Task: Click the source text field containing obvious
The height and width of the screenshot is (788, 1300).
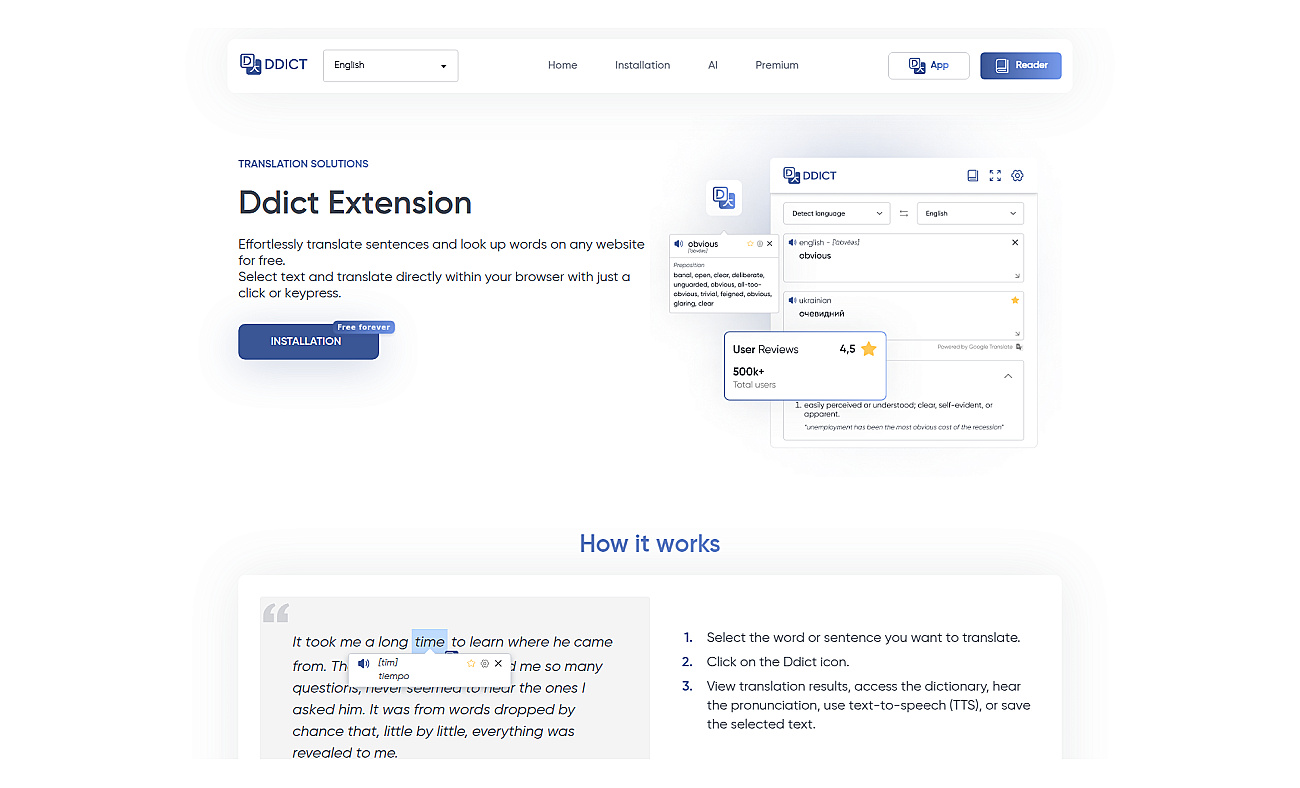Action: [x=904, y=258]
